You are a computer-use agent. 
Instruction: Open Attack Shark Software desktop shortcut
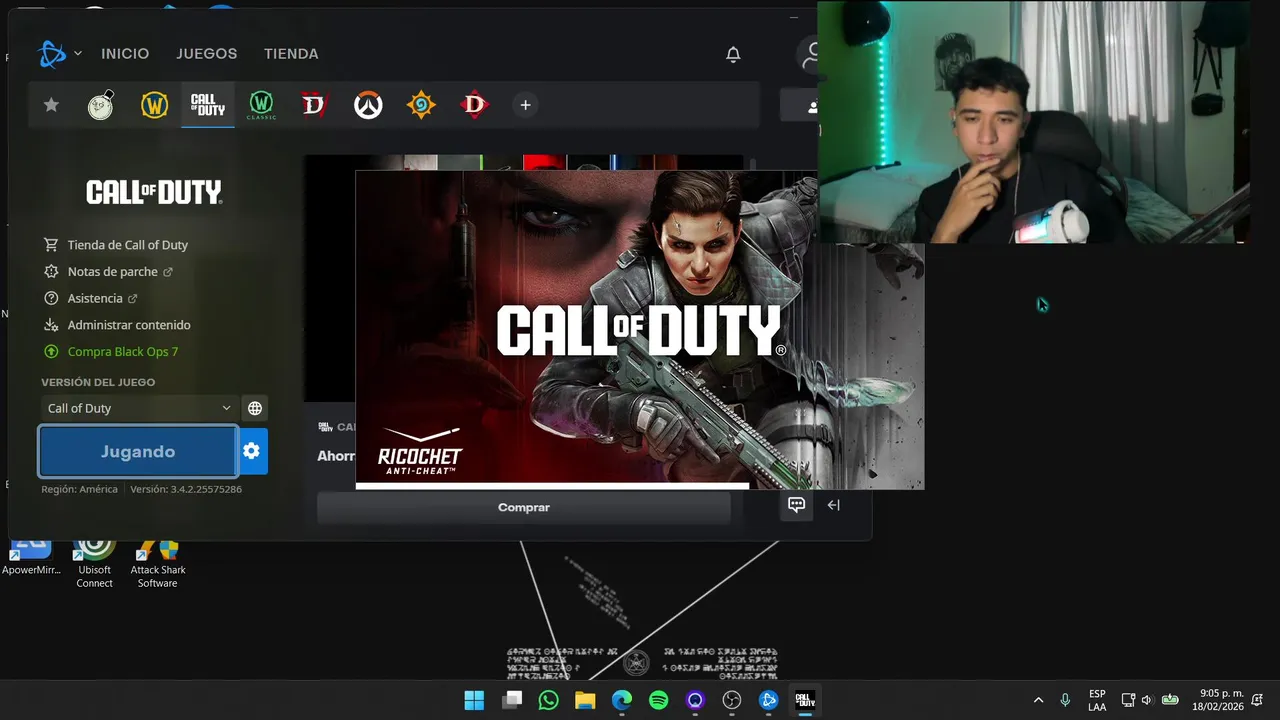[x=158, y=563]
